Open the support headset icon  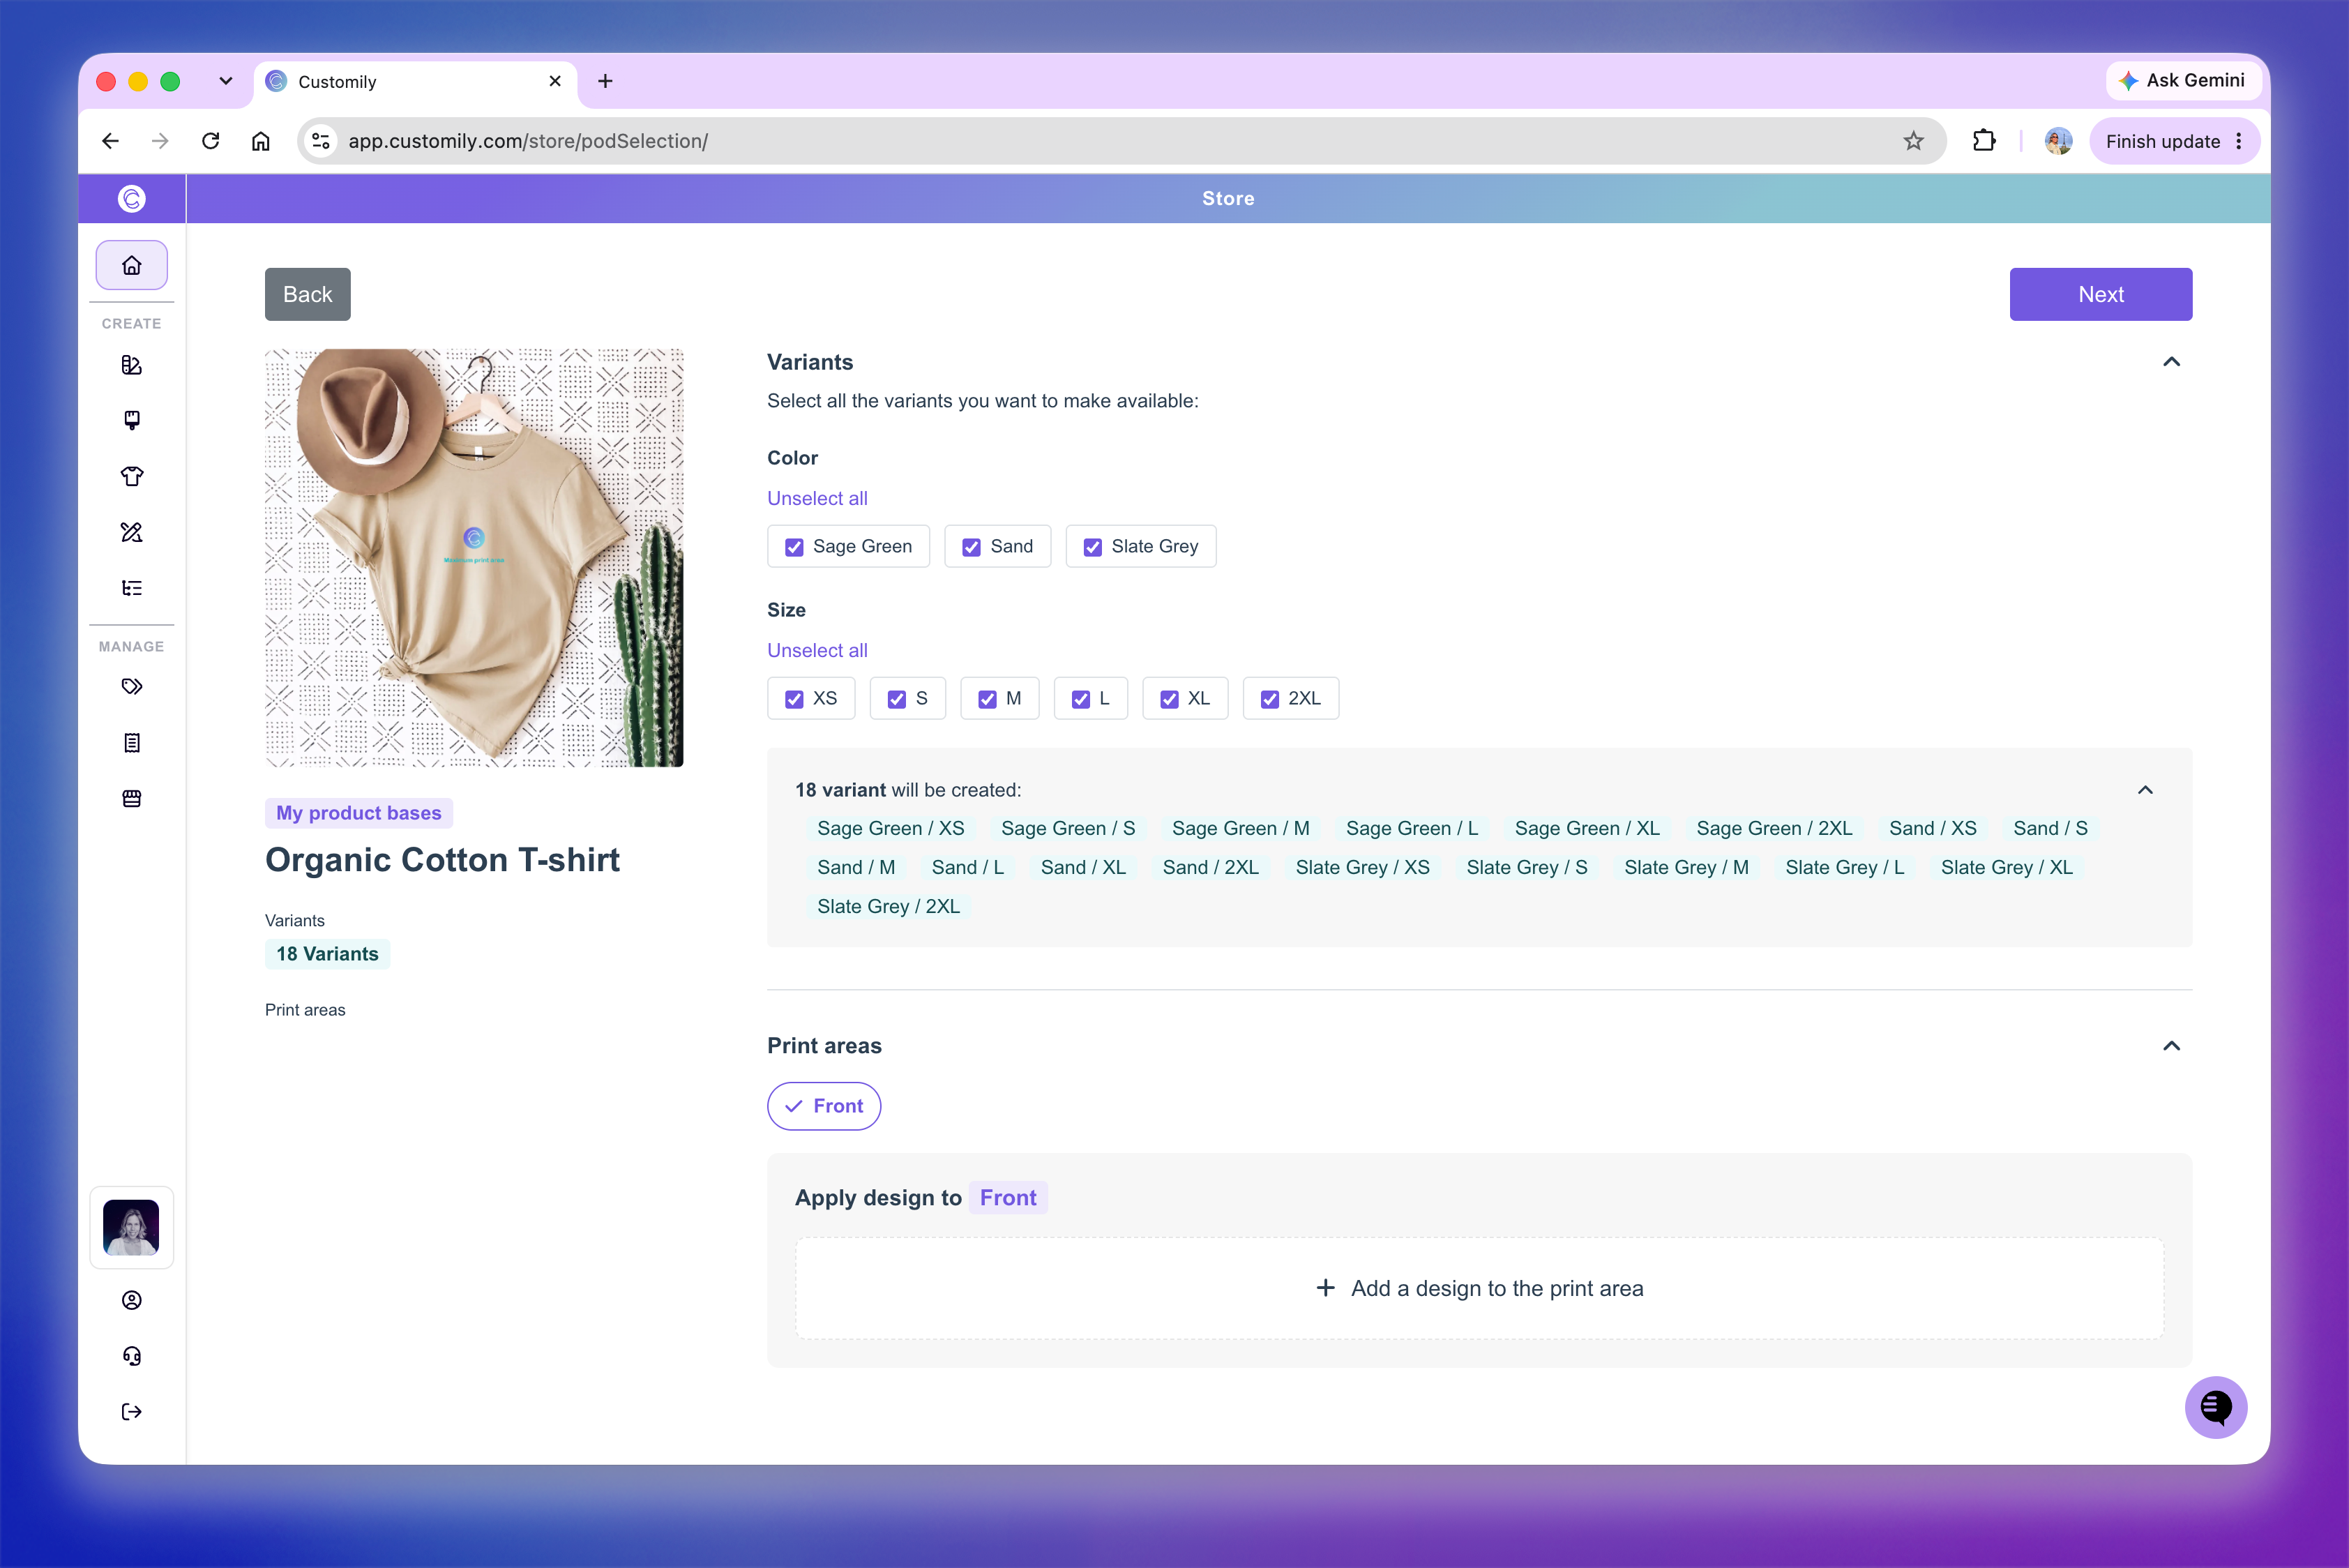pos(131,1356)
